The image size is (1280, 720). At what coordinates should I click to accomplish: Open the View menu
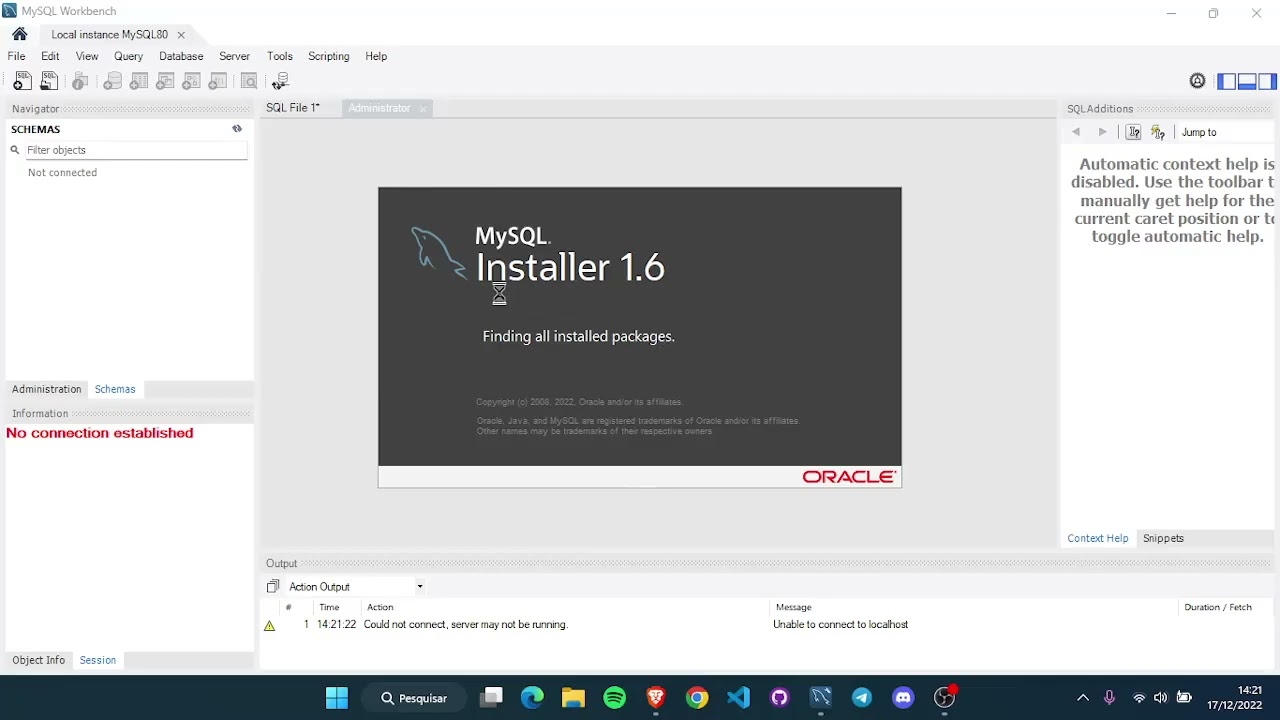(x=87, y=56)
